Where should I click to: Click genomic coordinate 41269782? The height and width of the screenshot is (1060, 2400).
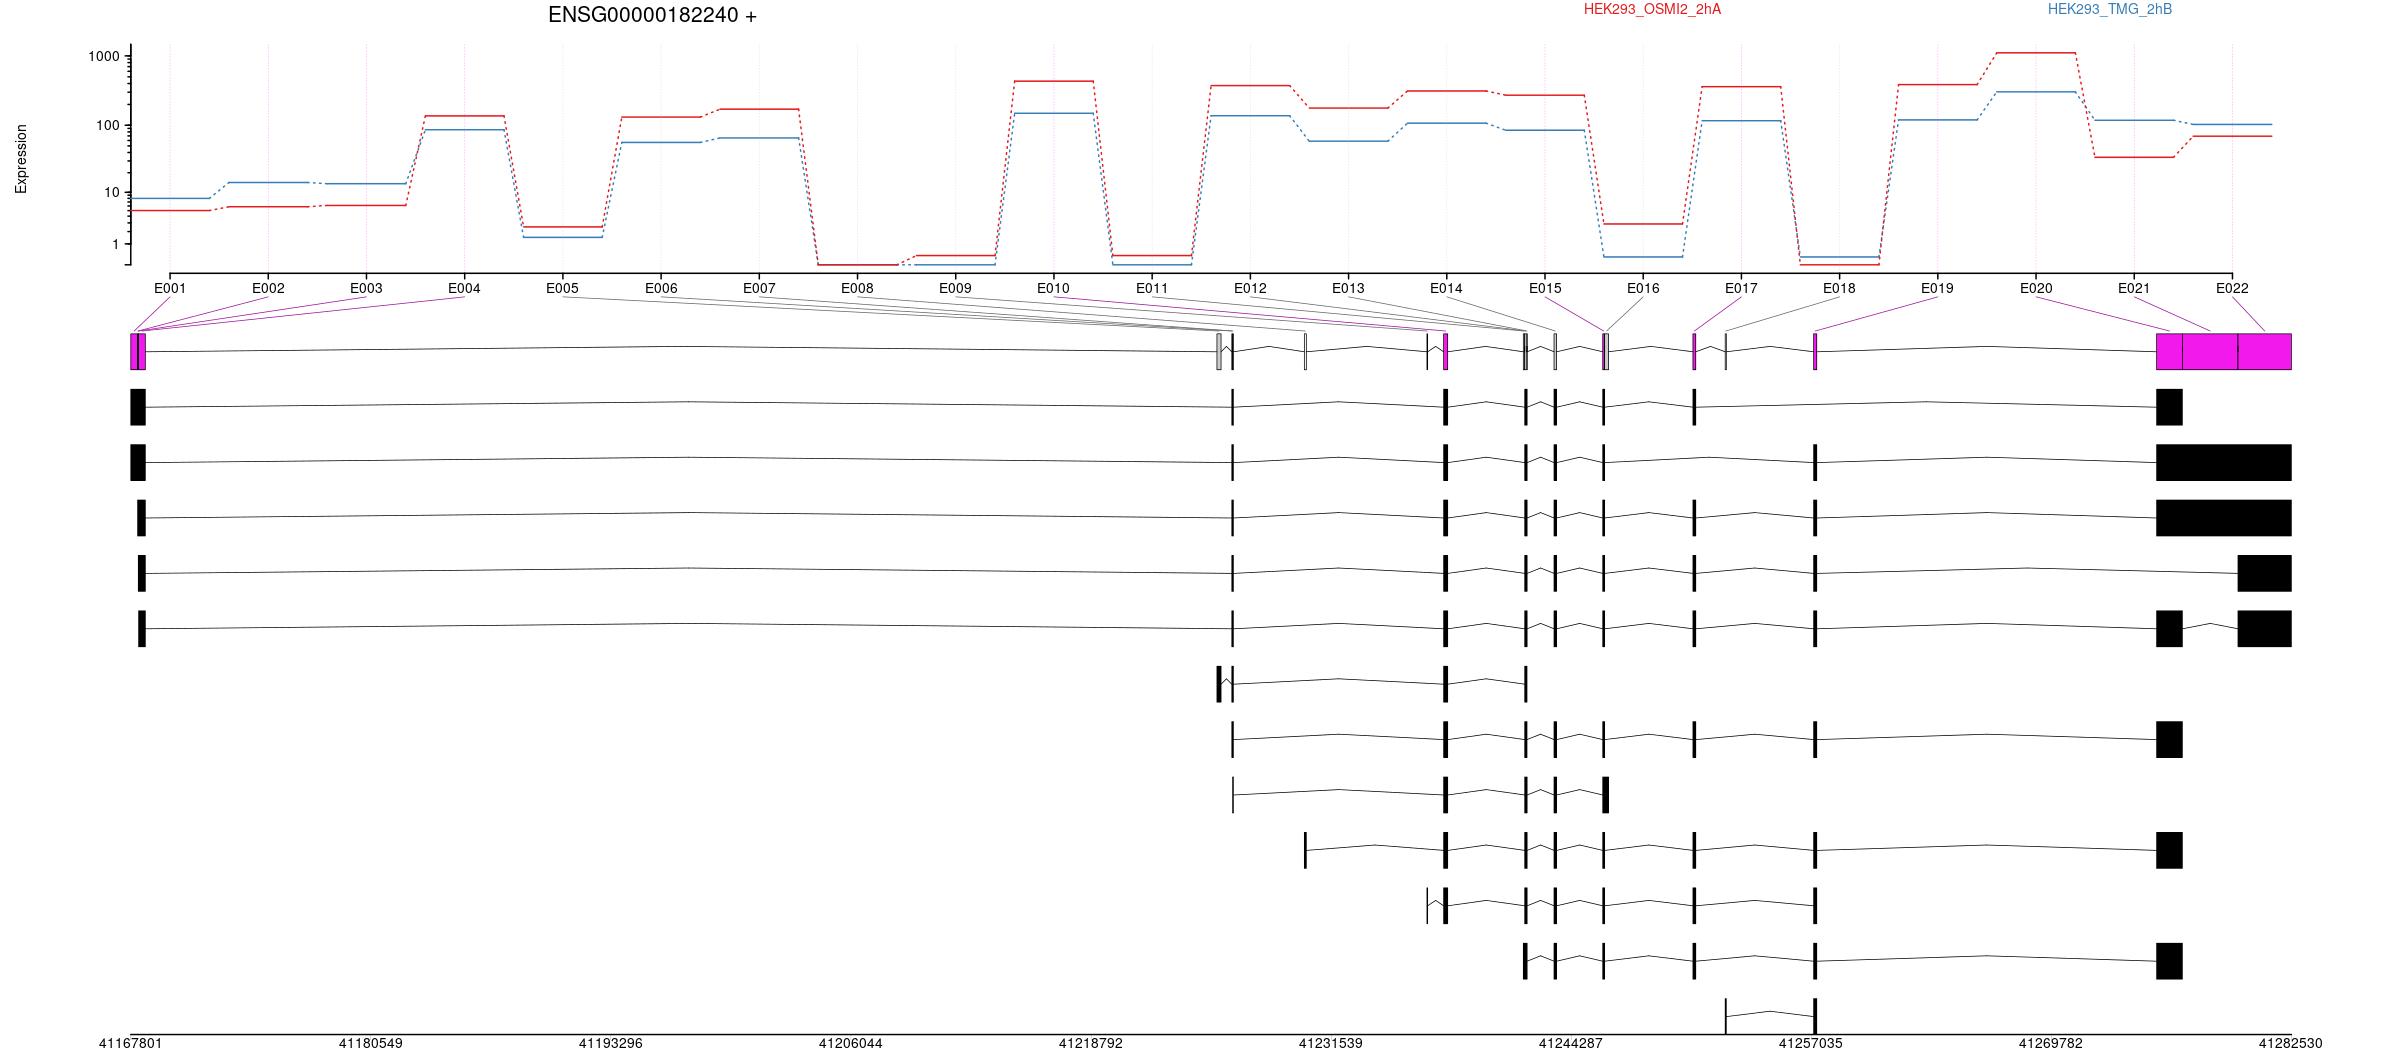[2050, 1044]
